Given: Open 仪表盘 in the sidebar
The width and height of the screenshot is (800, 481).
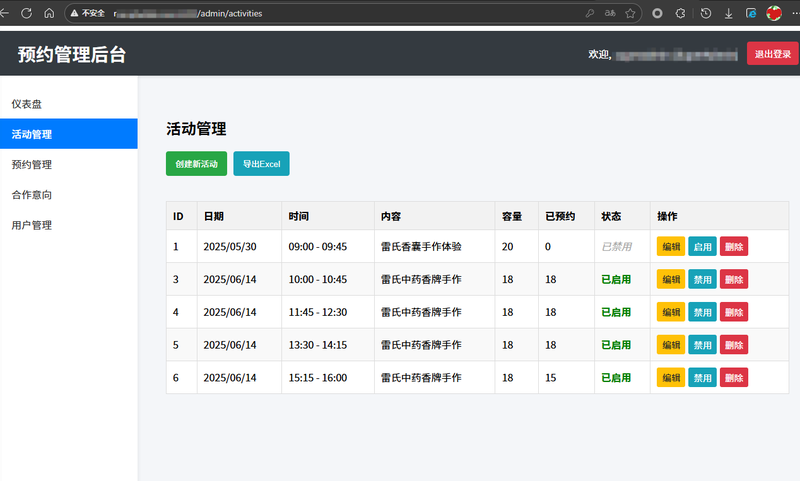Looking at the screenshot, I should click(x=26, y=104).
